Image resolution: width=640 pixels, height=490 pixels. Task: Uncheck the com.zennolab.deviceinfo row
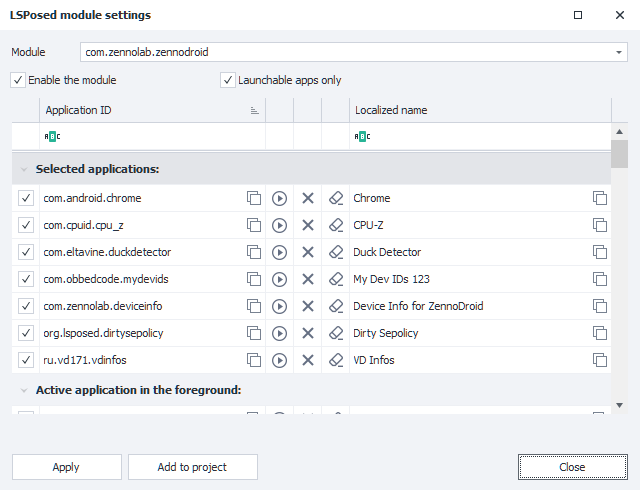pos(26,306)
